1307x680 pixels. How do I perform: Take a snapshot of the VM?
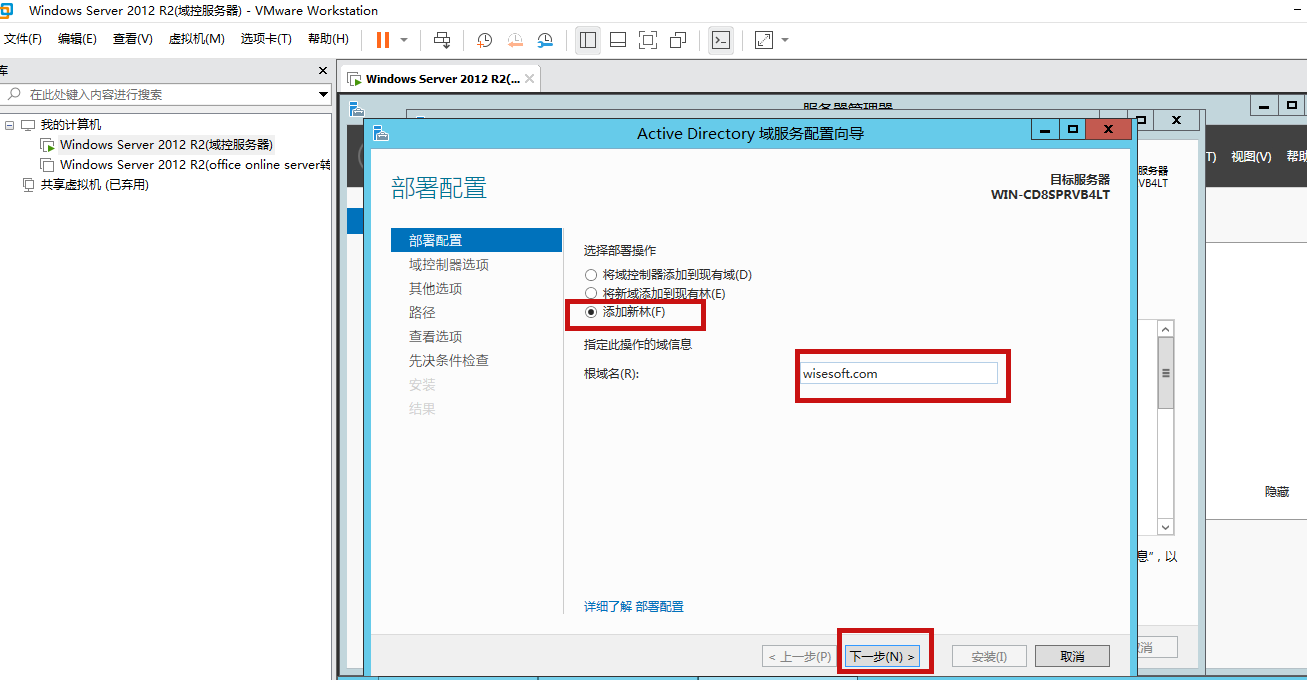pyautogui.click(x=484, y=40)
